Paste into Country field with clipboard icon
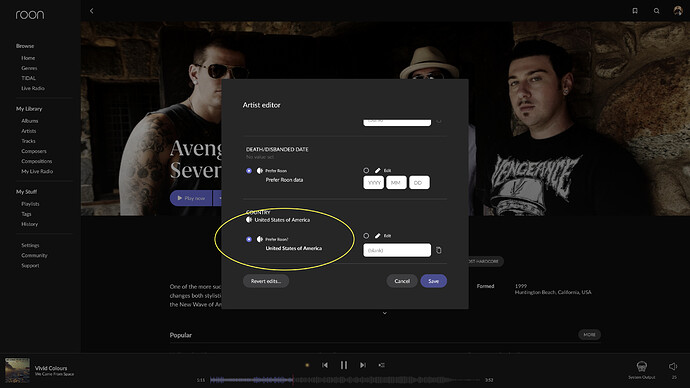 [439, 250]
